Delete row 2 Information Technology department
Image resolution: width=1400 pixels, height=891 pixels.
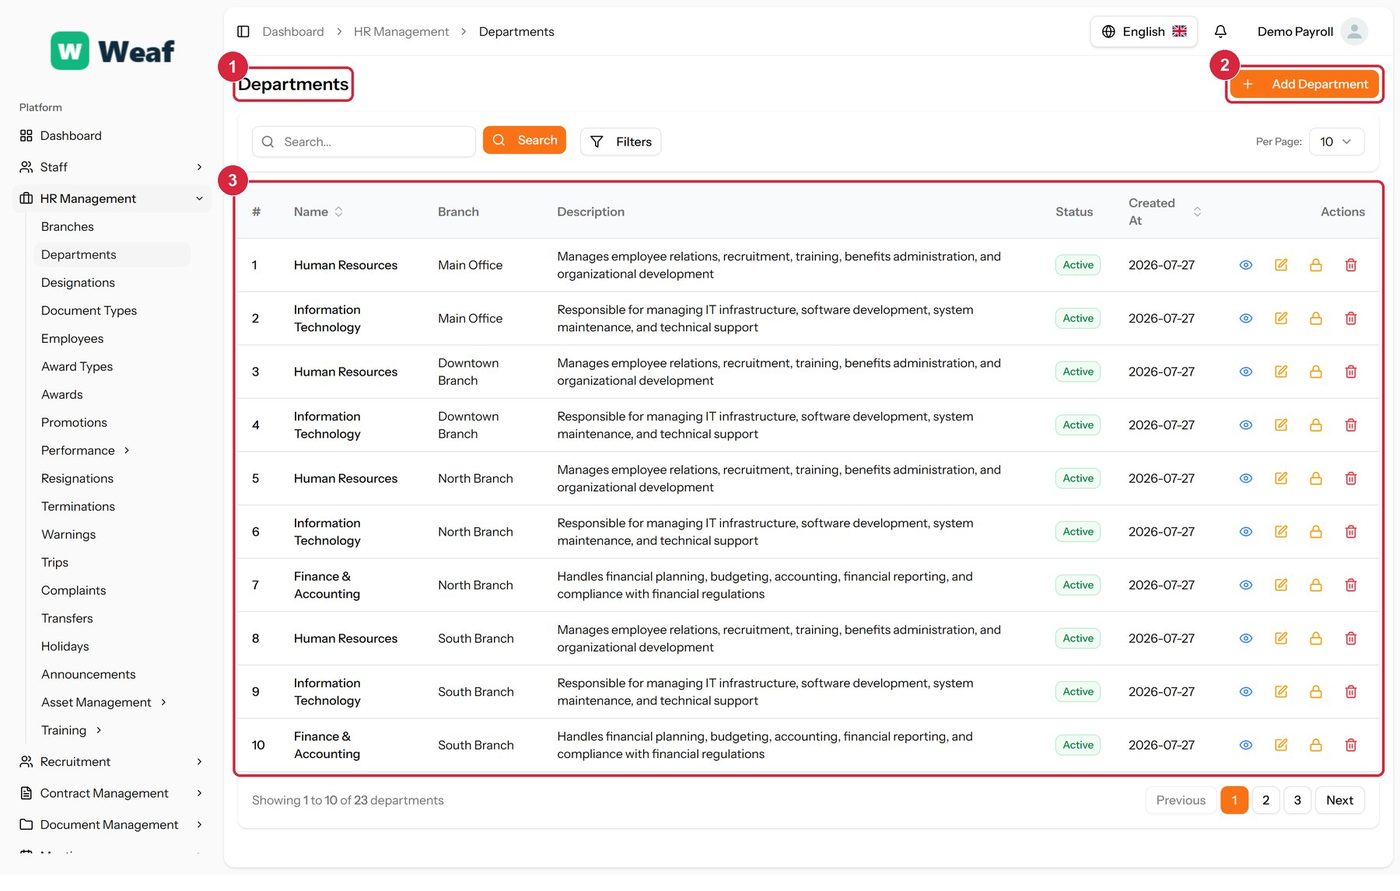(x=1351, y=318)
